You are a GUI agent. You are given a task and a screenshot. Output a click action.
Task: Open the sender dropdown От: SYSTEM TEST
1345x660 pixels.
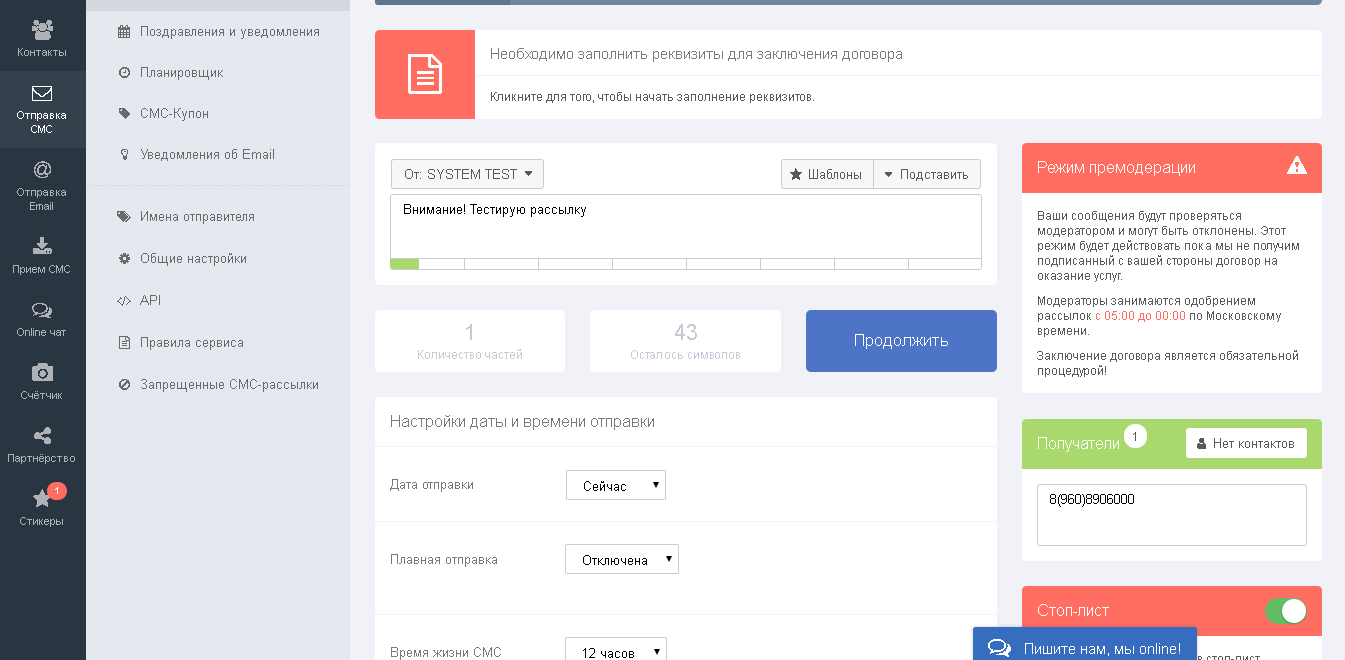coord(467,173)
